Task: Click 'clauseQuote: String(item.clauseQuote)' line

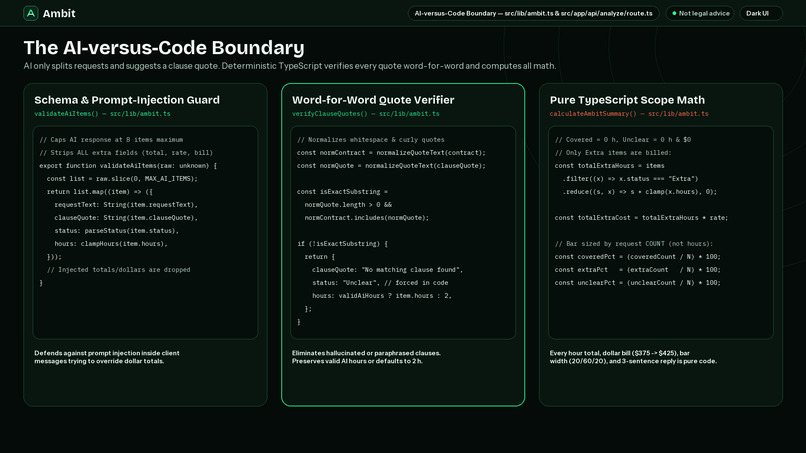Action: [x=126, y=218]
